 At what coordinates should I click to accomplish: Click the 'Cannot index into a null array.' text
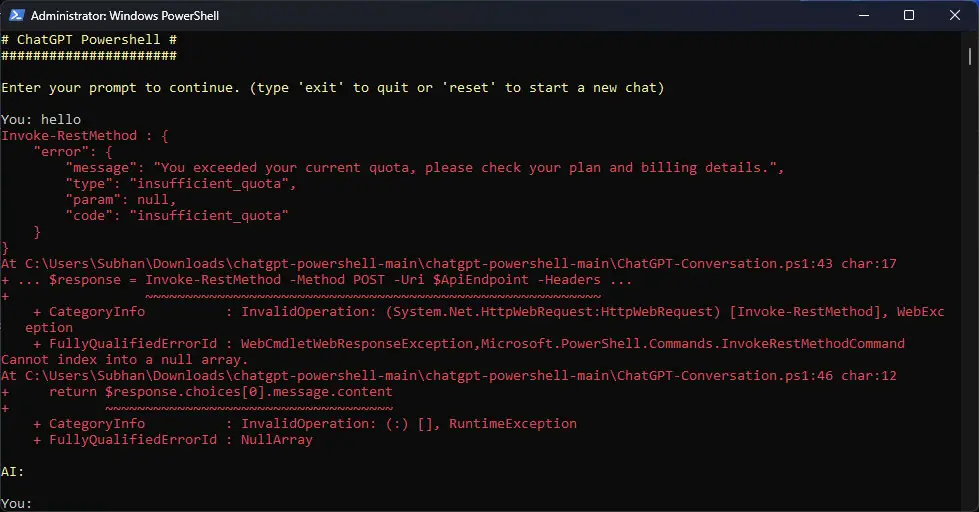tap(125, 360)
